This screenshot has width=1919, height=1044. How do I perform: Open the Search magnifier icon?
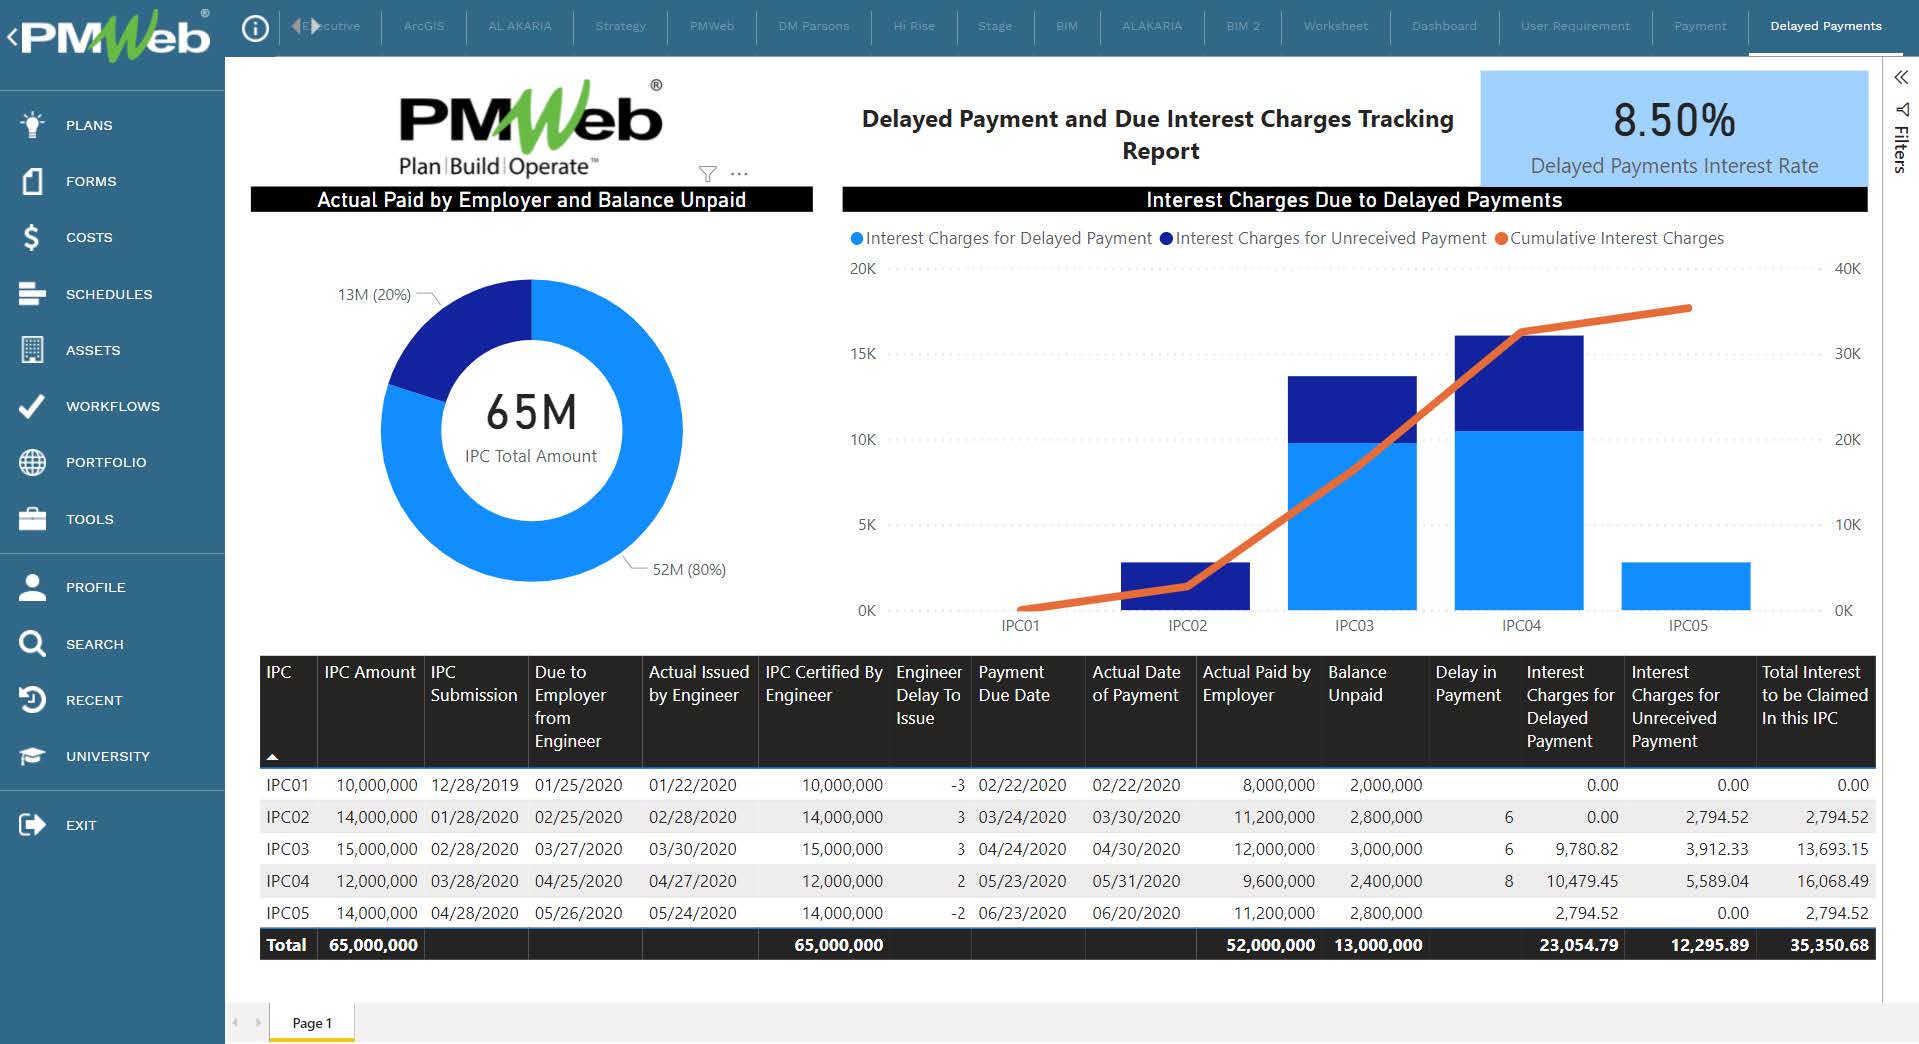(32, 643)
